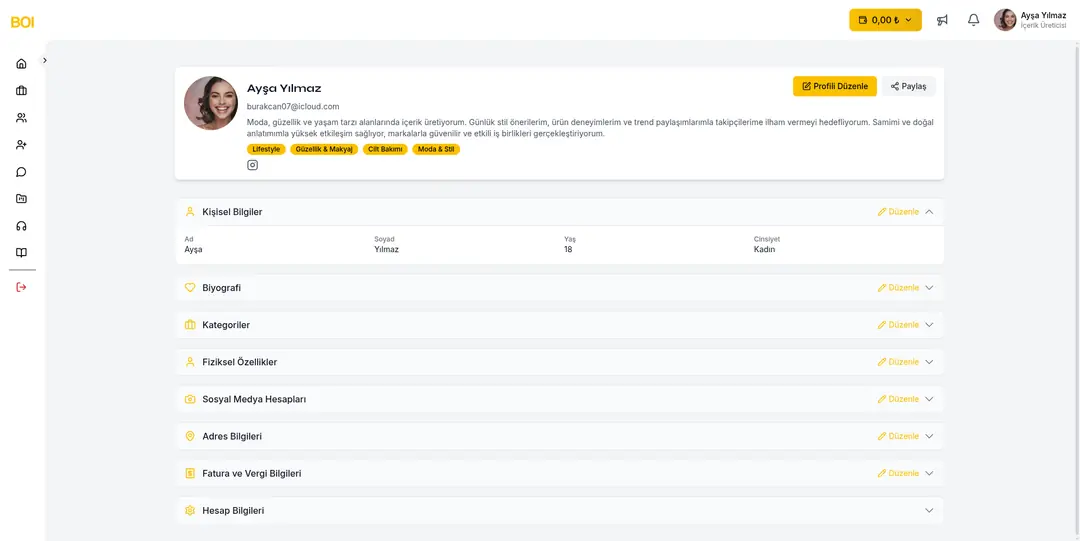Image resolution: width=1080 pixels, height=541 pixels.
Task: Click Düzenle link for Sosyal Medya Hesapları
Action: tap(898, 399)
